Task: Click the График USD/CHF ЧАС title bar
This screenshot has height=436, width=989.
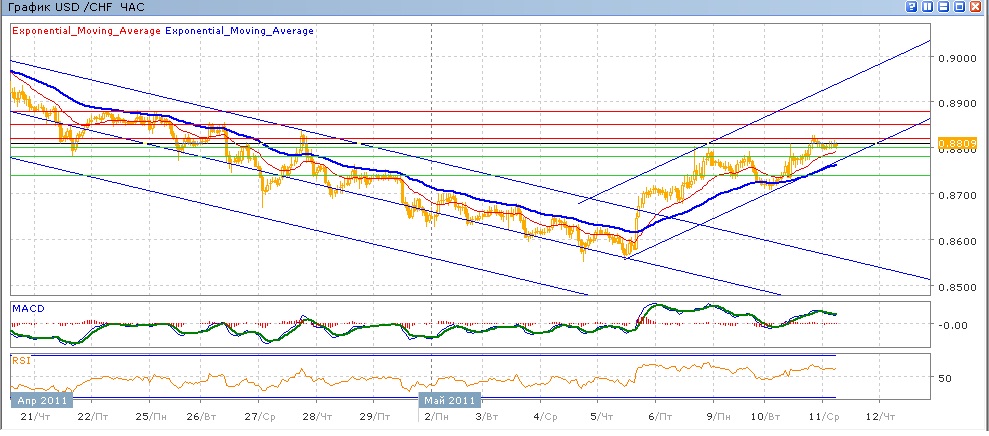Action: 60,7
